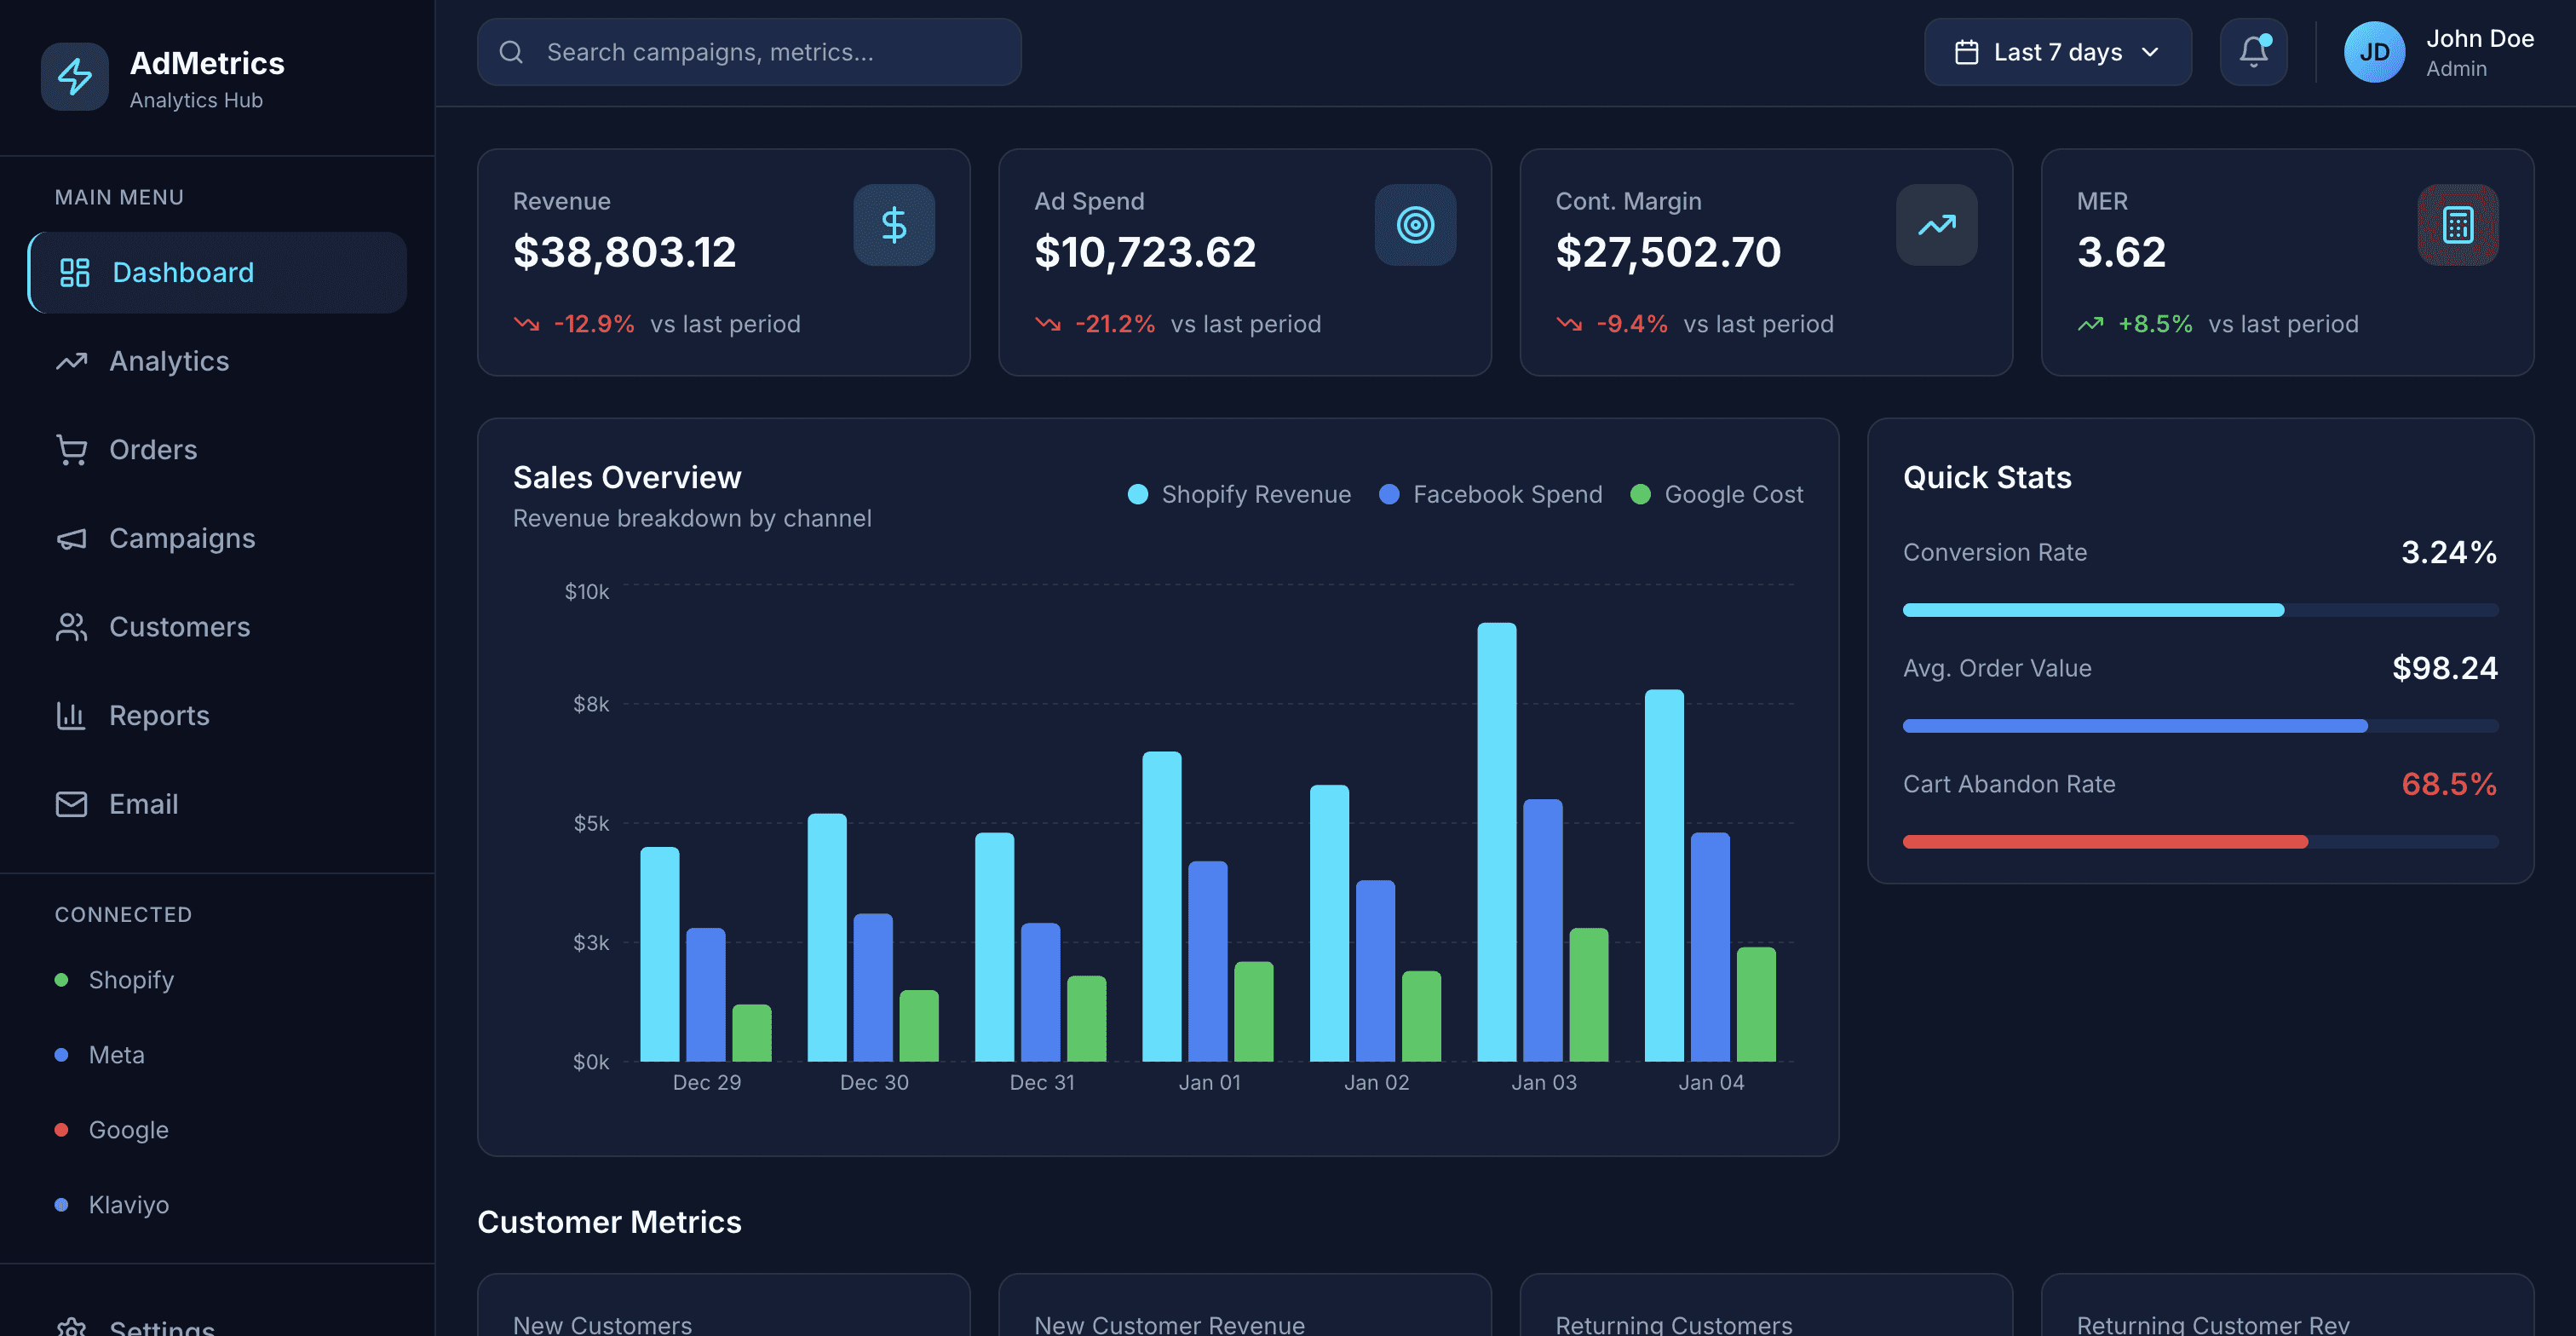The width and height of the screenshot is (2576, 1336).
Task: Open Analytics from the main menu
Action: pos(168,361)
